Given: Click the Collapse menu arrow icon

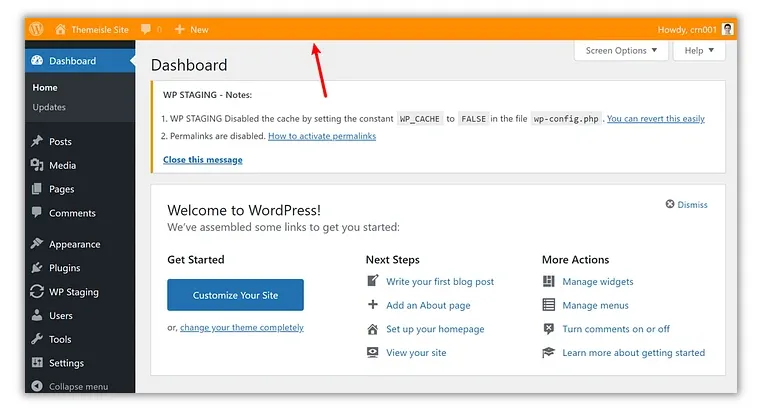Looking at the screenshot, I should coord(37,386).
